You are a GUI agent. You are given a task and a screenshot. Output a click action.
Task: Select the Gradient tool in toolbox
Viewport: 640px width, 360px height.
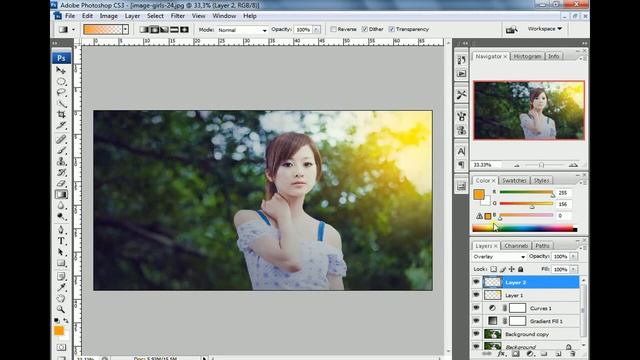click(61, 195)
